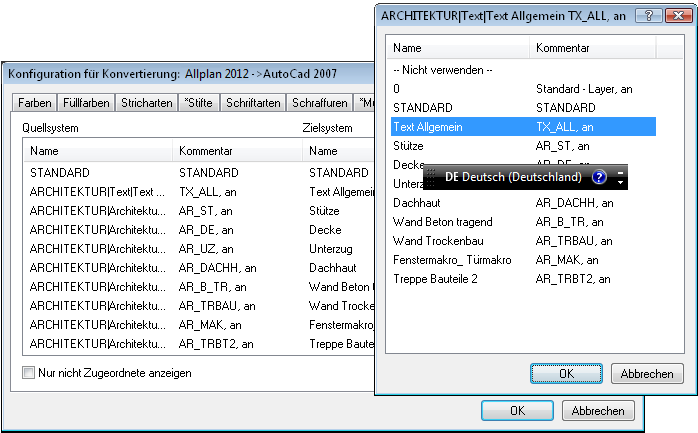The width and height of the screenshot is (698, 433).
Task: Confirm with OK in layer selection dialog
Action: (566, 373)
